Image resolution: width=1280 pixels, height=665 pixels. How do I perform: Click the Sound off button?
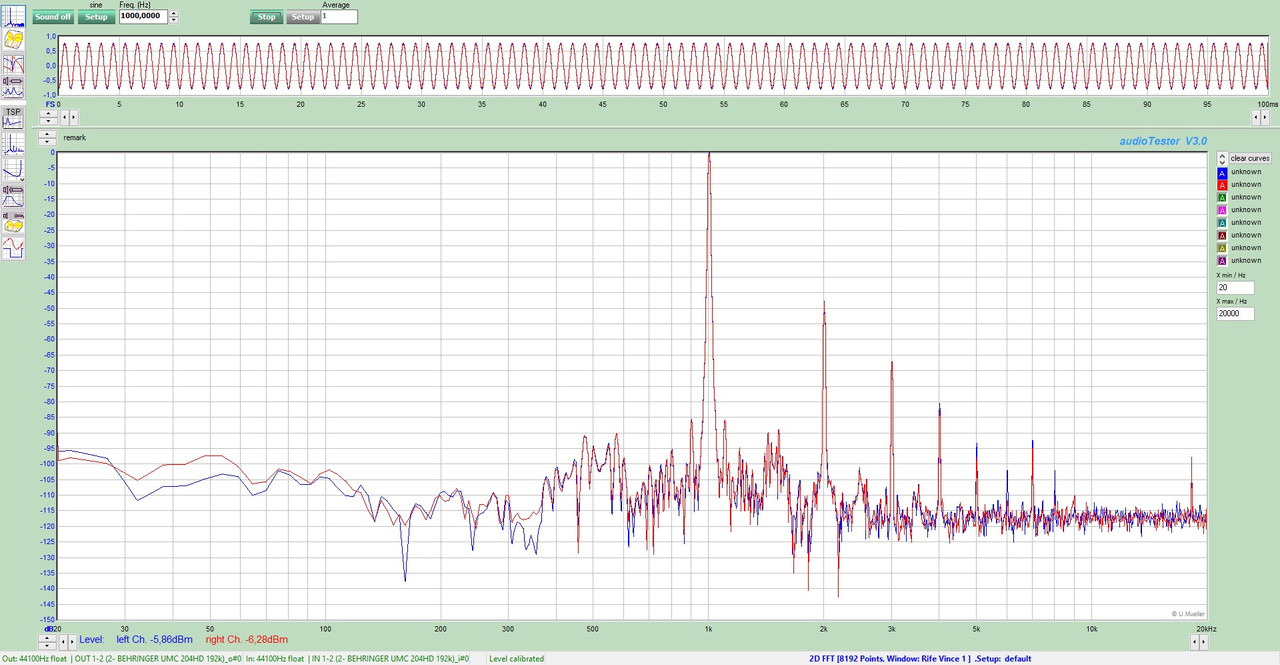53,17
